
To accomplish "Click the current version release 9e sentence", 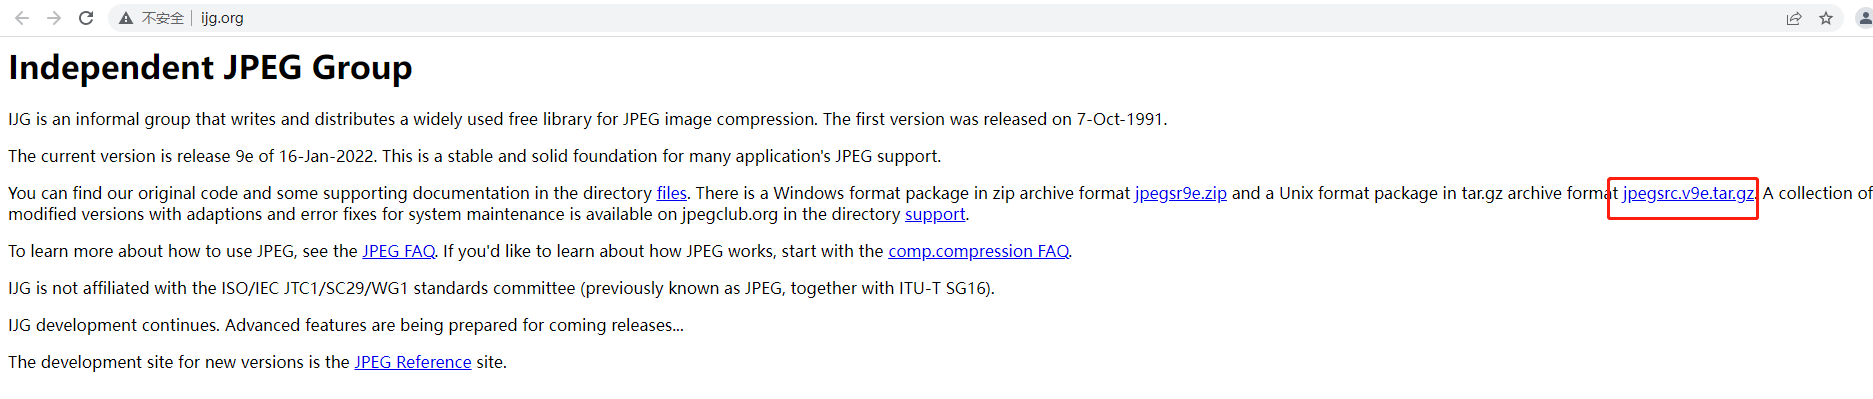I will (x=475, y=156).
